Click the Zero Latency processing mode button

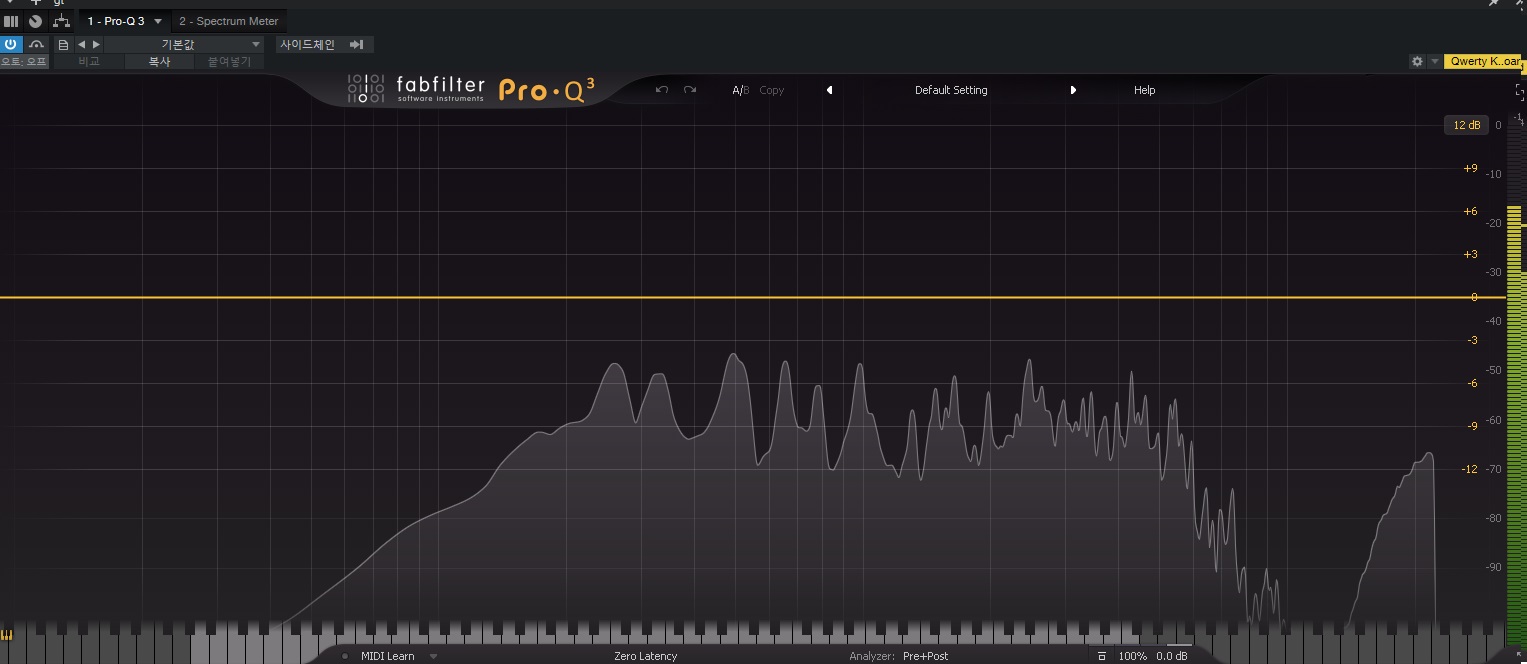pyautogui.click(x=645, y=656)
